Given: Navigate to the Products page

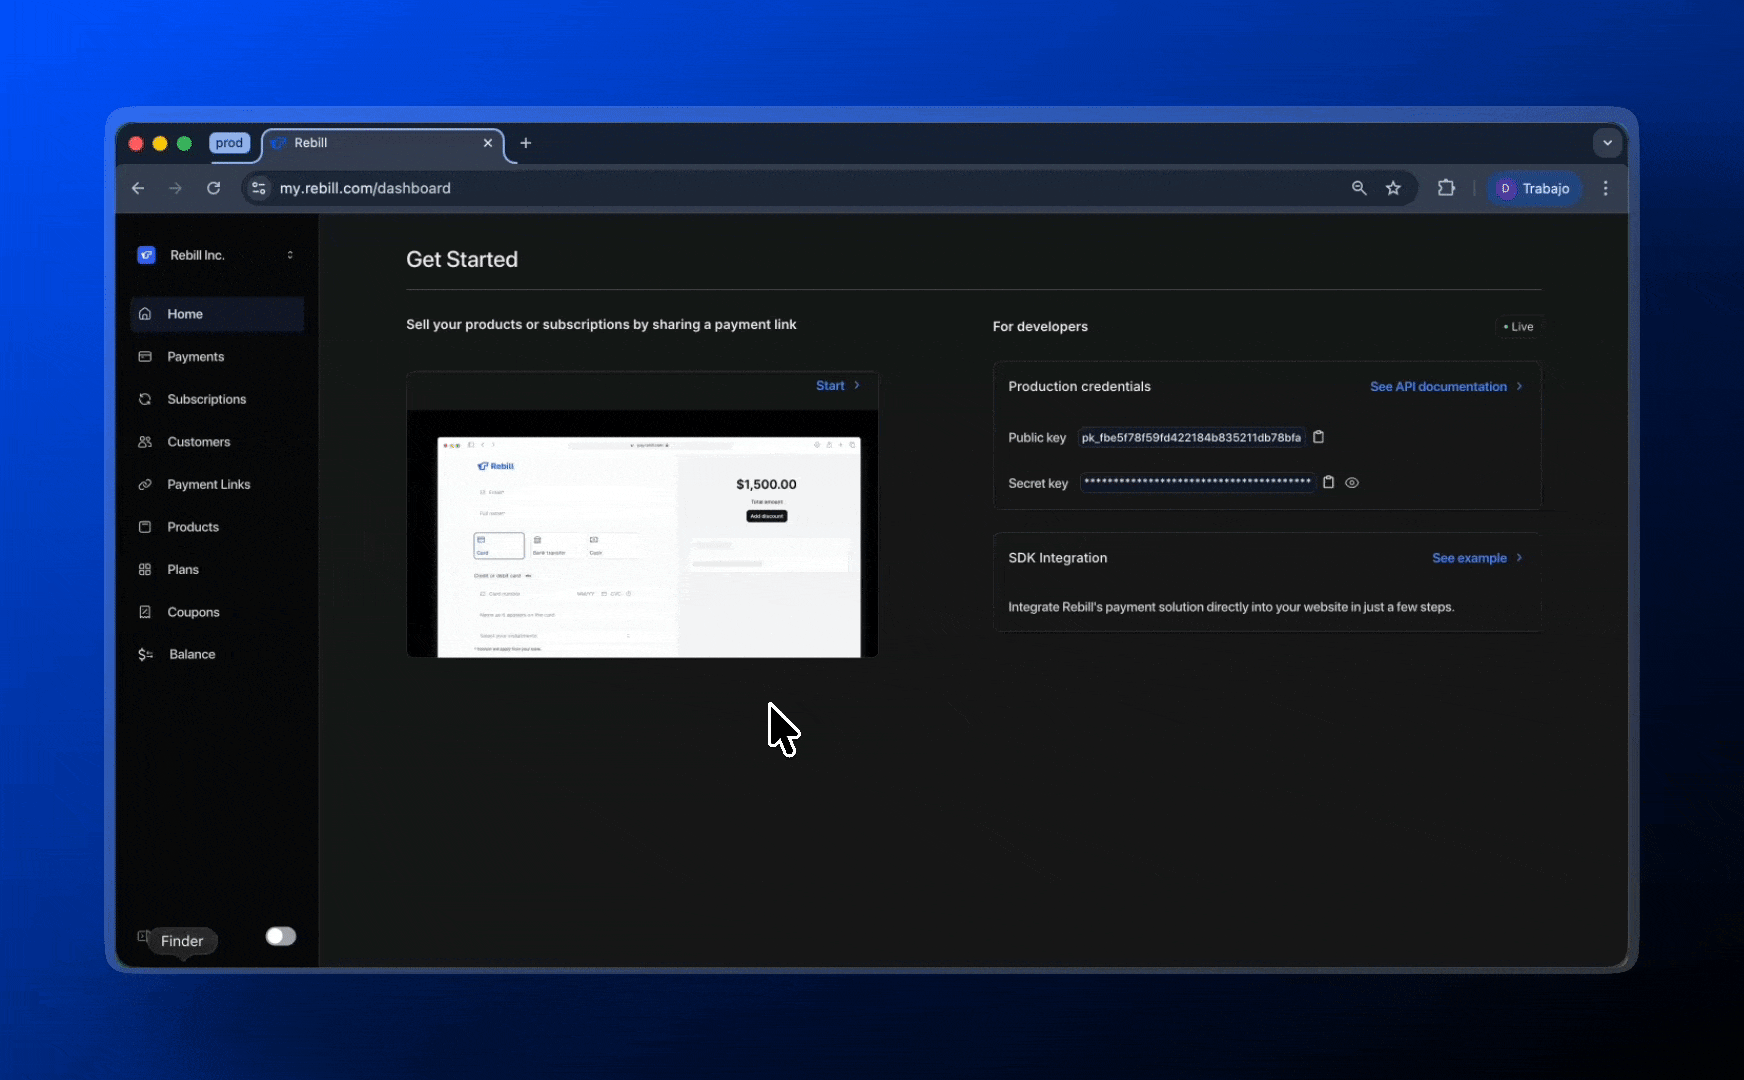Looking at the screenshot, I should (x=192, y=527).
